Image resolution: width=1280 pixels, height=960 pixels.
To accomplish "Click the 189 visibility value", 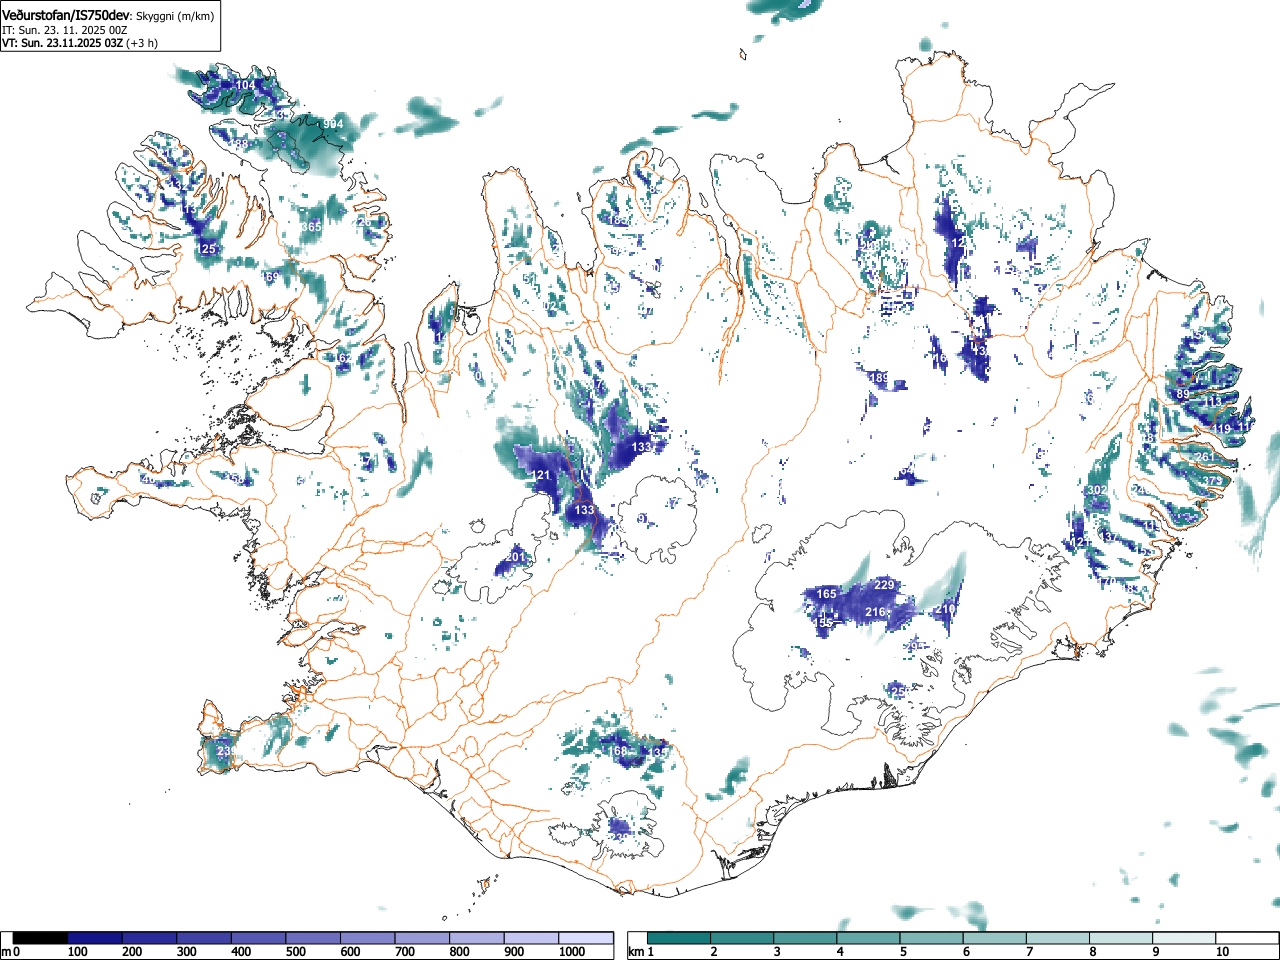I will [x=878, y=378].
